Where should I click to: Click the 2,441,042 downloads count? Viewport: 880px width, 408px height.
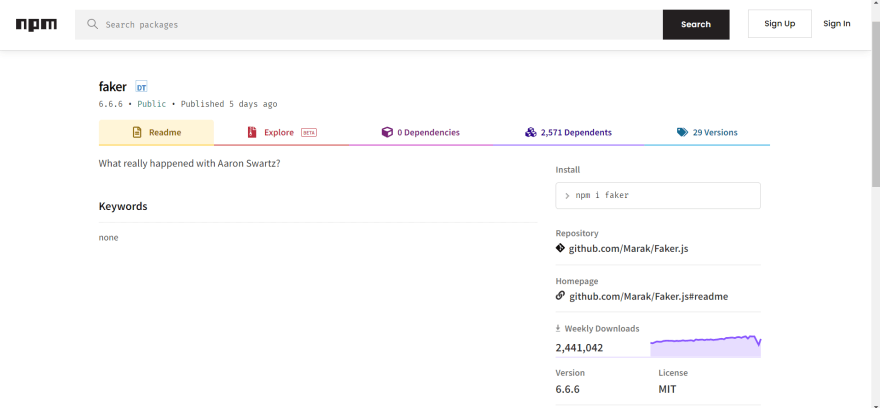point(579,348)
